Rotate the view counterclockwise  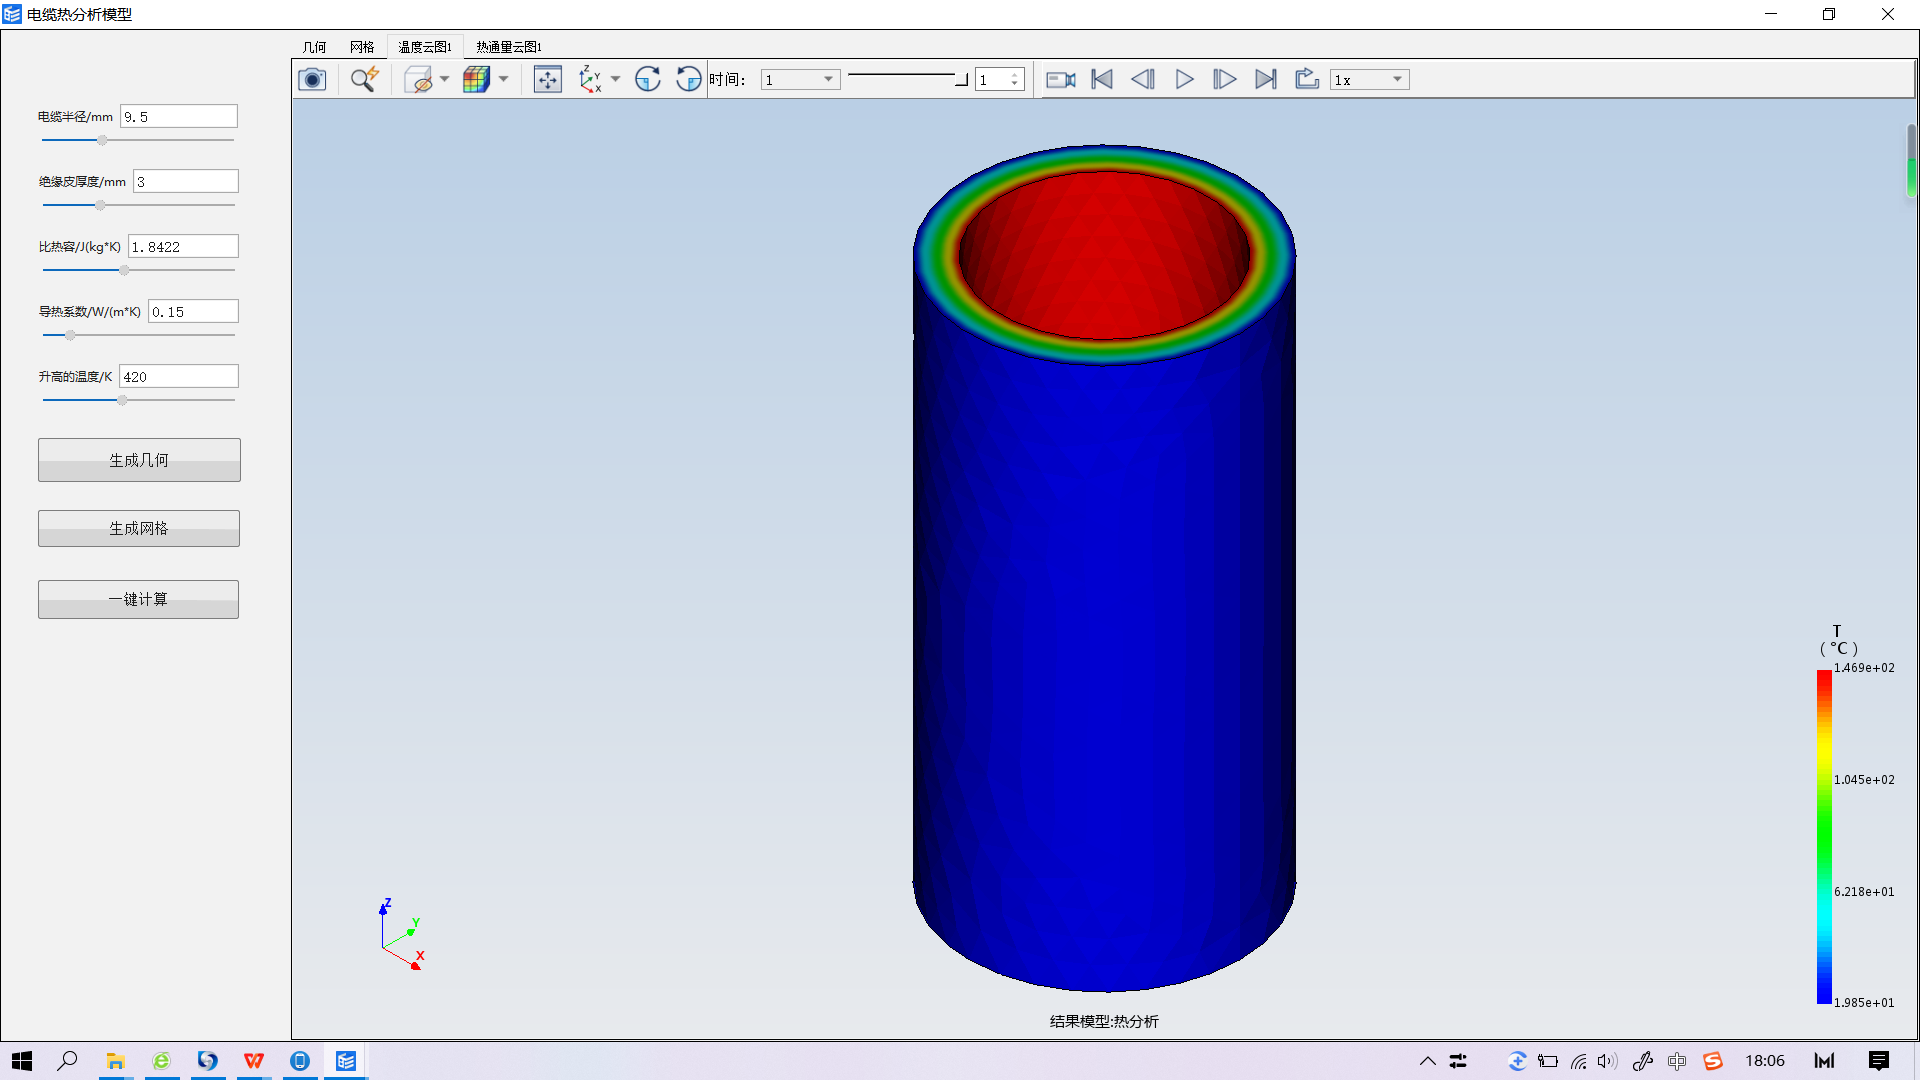click(x=689, y=79)
